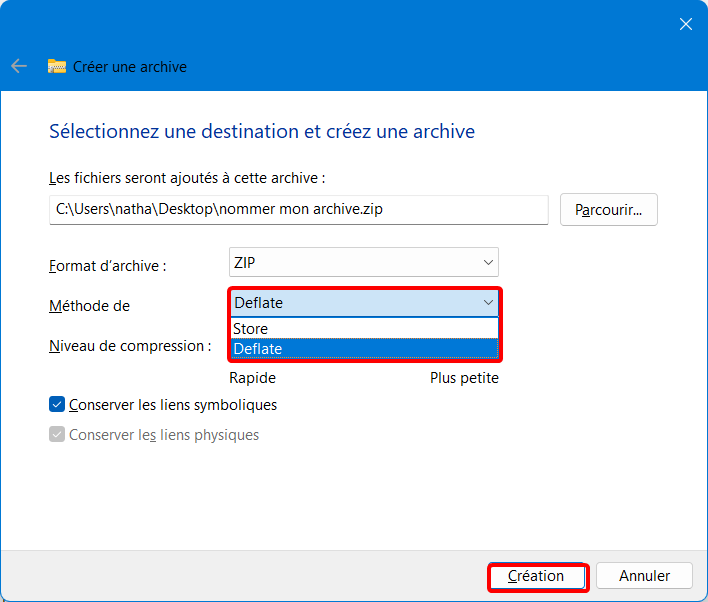
Task: Open the Format d'archive ZIP dropdown
Action: click(363, 262)
